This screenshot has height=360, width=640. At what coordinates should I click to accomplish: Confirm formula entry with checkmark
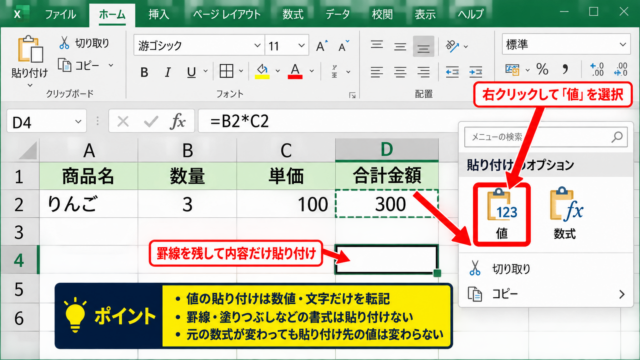(x=151, y=122)
